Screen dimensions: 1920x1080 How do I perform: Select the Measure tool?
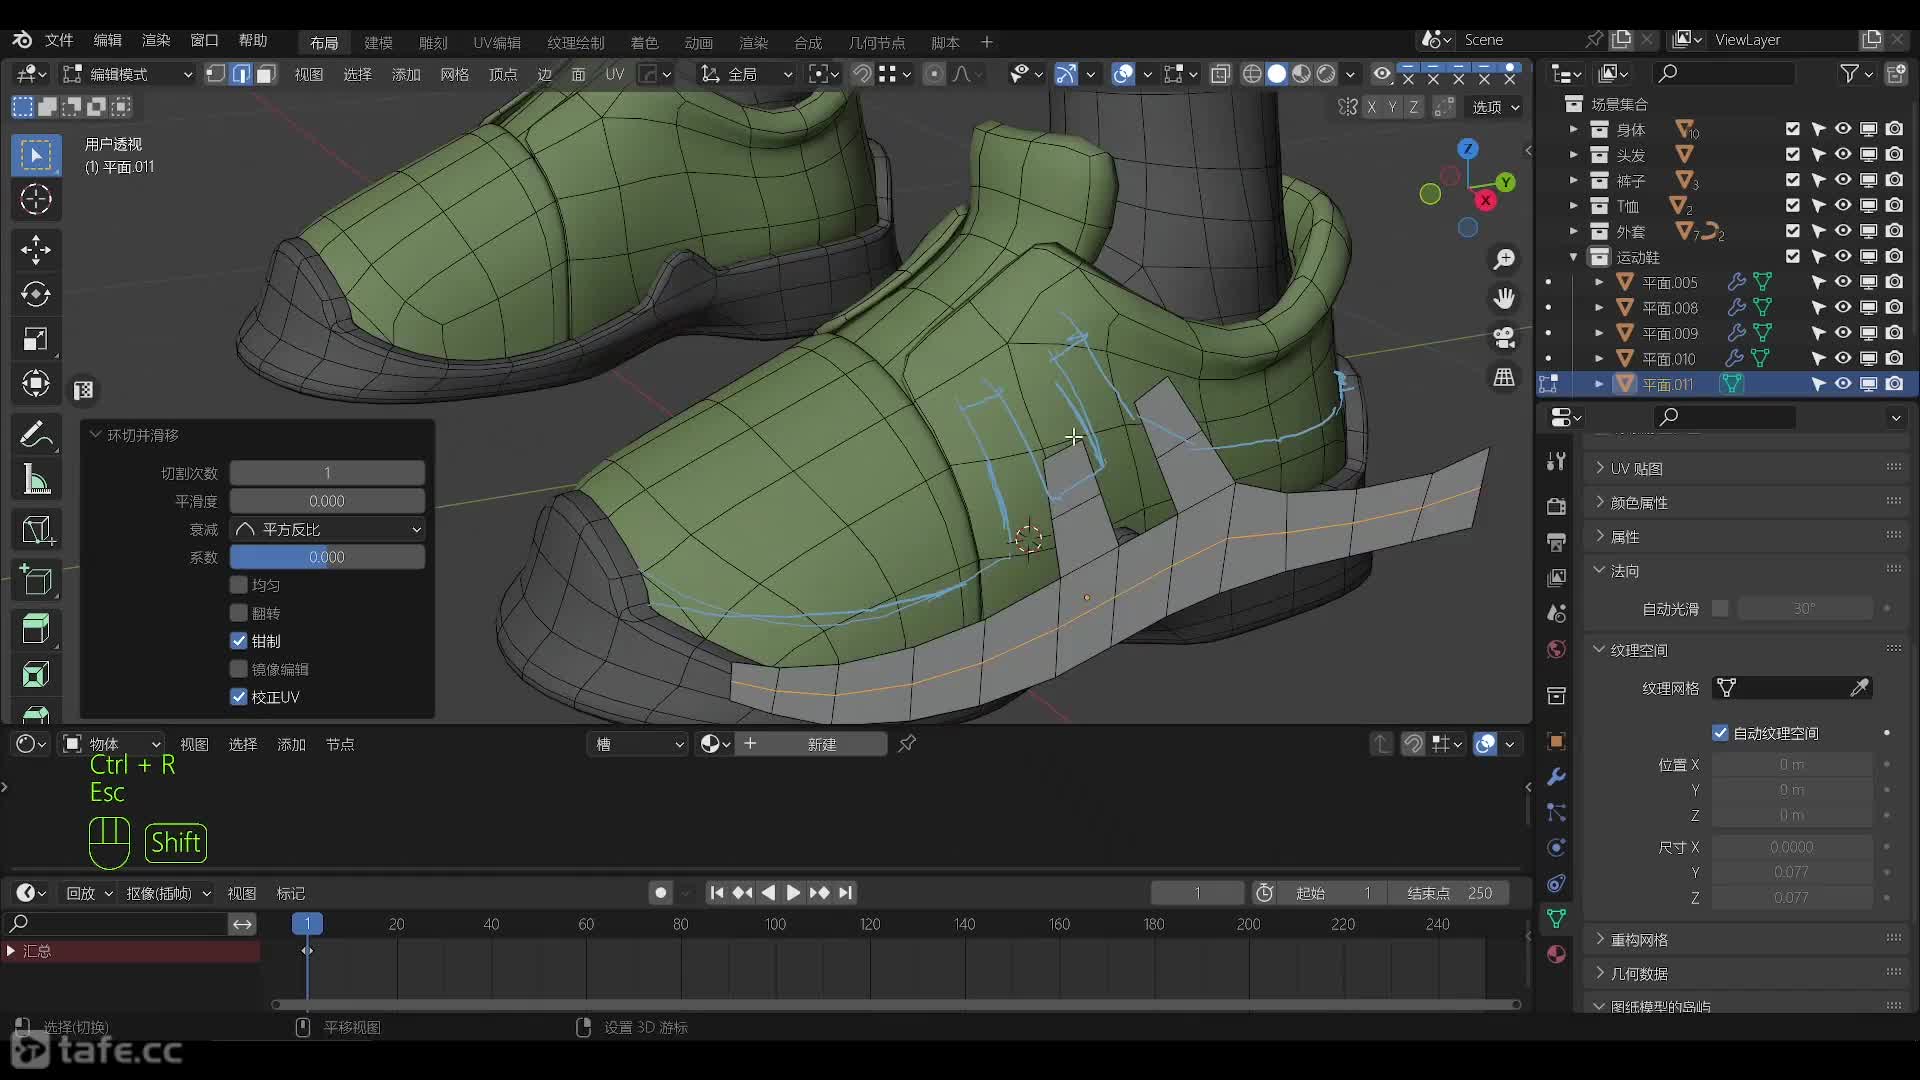click(x=36, y=480)
